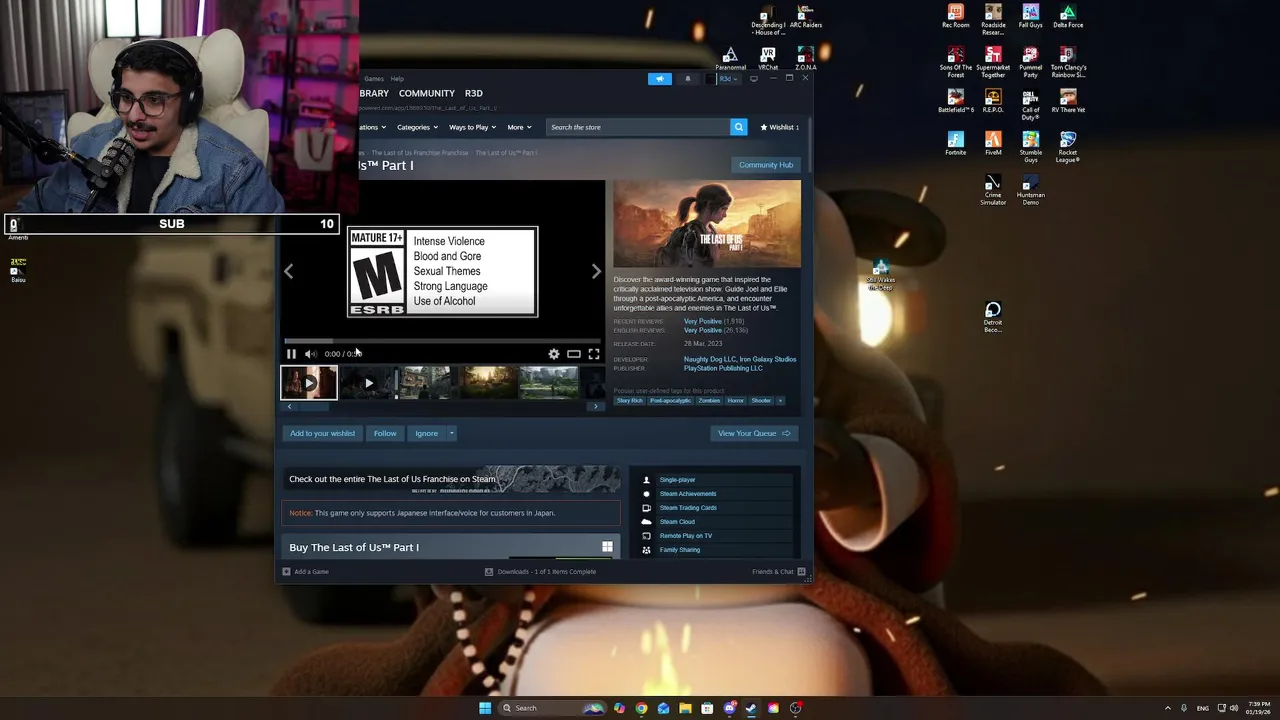This screenshot has height=720, width=1280.
Task: Expand the More store dropdown
Action: tap(518, 127)
